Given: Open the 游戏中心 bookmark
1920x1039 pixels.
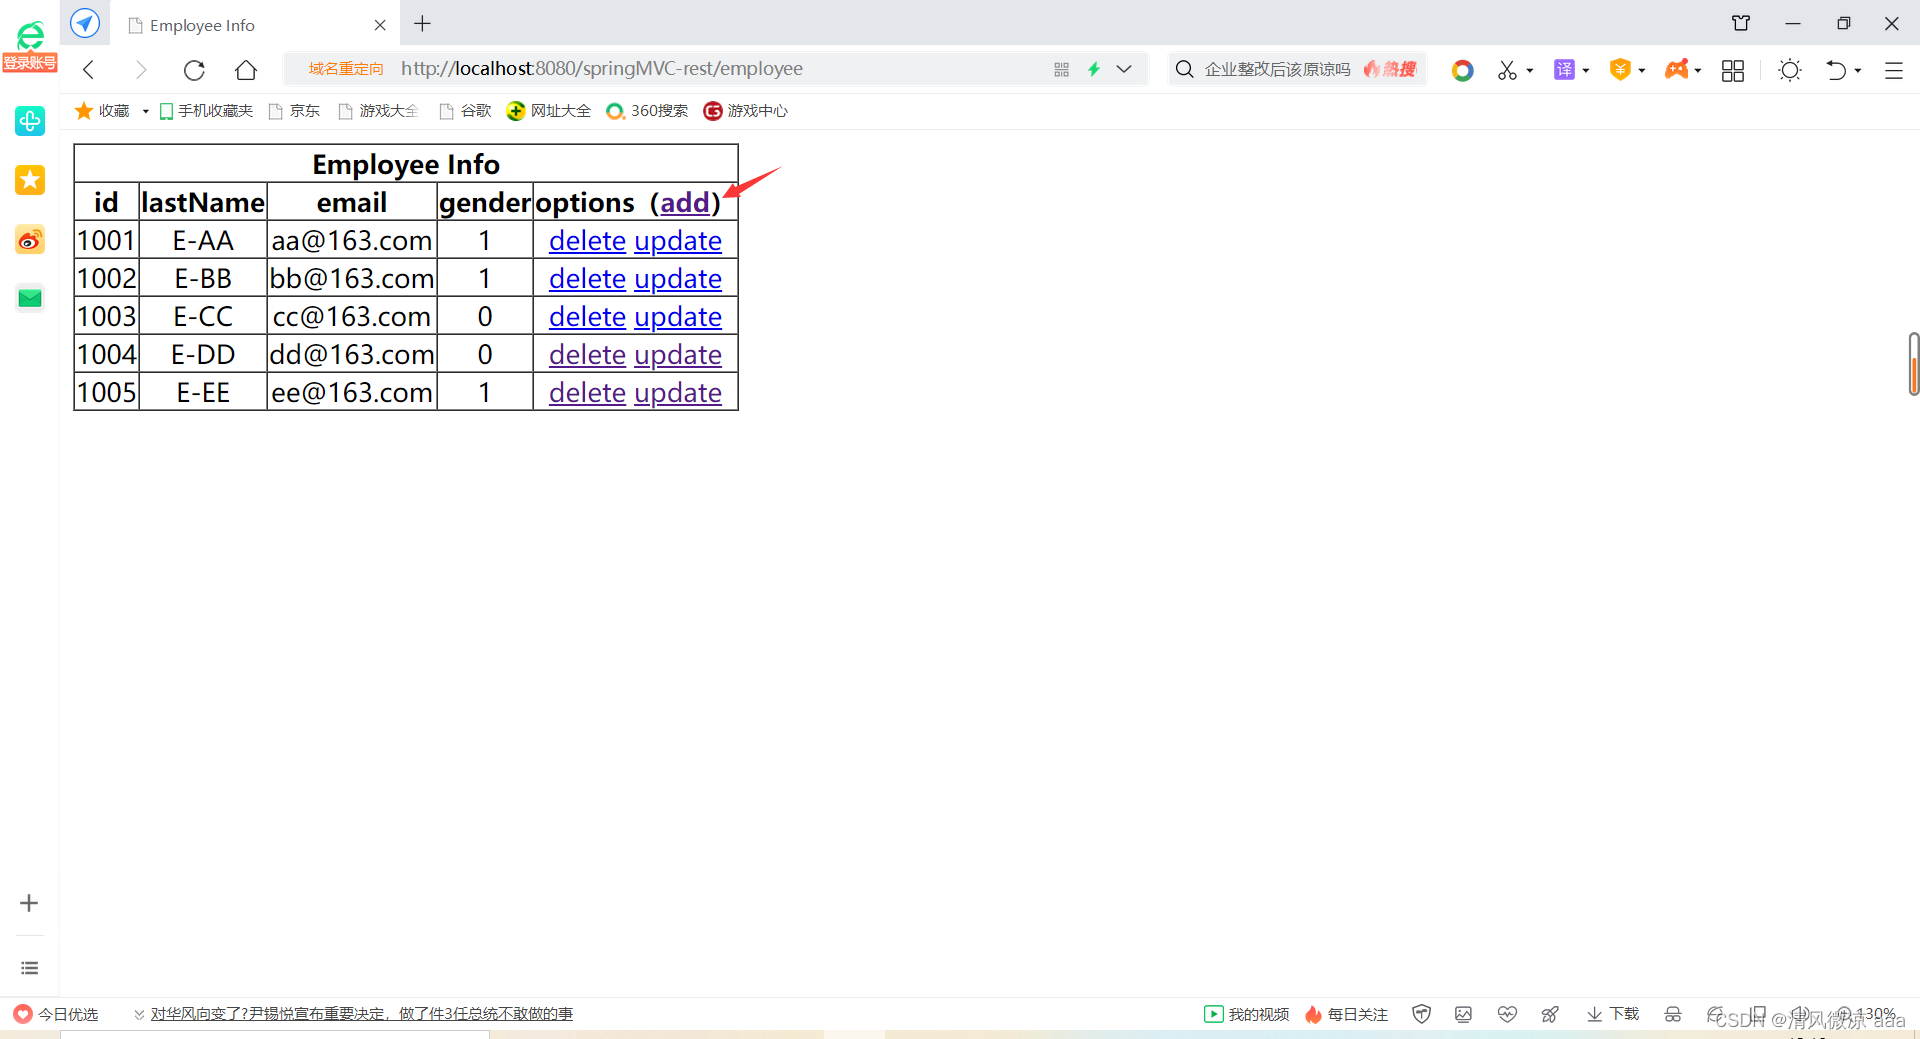Looking at the screenshot, I should (x=746, y=111).
